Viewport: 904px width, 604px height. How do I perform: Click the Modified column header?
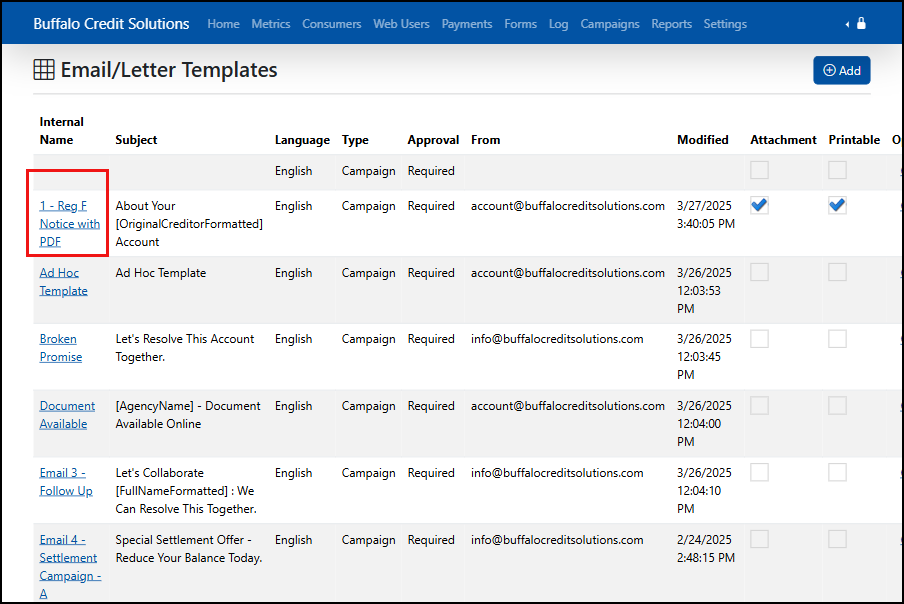(x=703, y=140)
